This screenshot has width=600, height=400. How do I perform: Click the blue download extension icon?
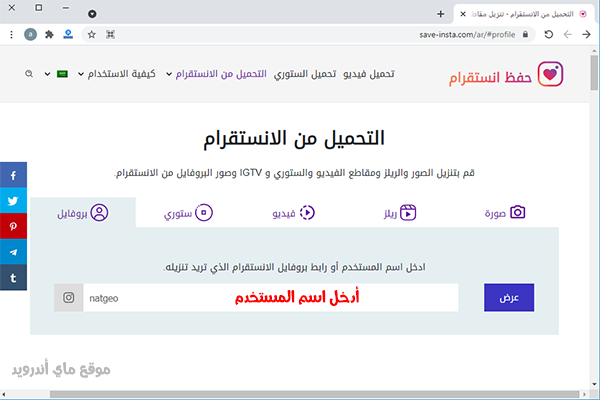(68, 34)
